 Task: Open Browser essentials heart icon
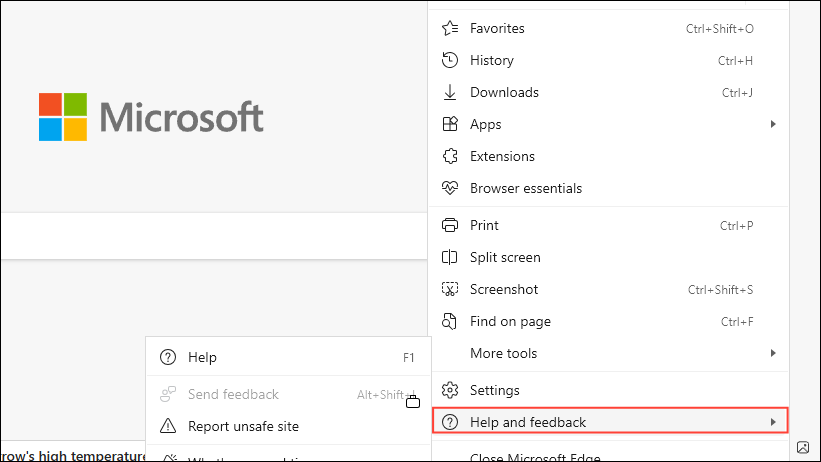tap(450, 189)
